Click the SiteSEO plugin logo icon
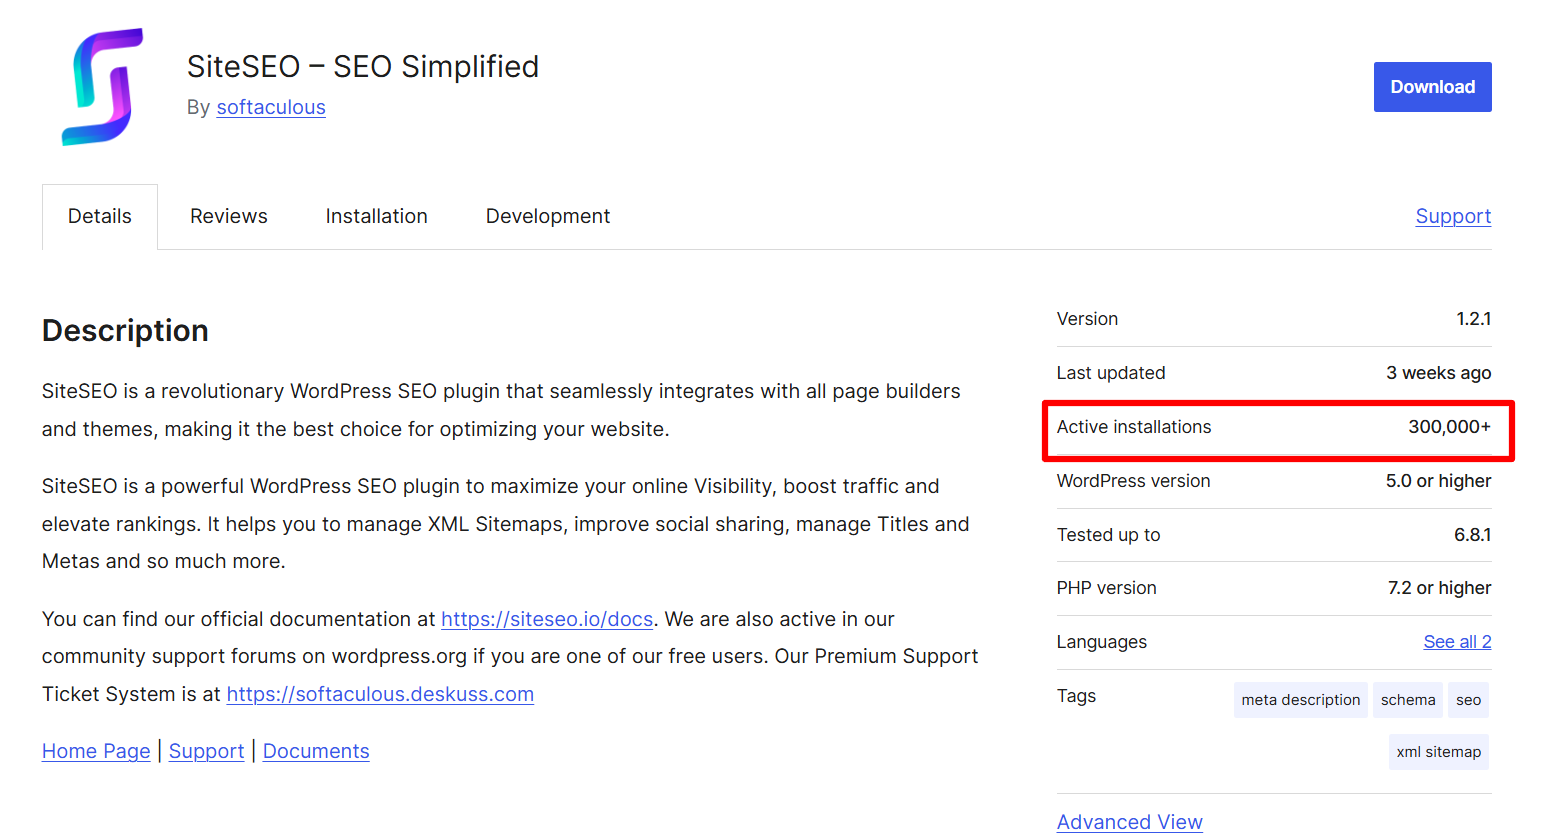This screenshot has height=834, width=1567. click(x=103, y=87)
